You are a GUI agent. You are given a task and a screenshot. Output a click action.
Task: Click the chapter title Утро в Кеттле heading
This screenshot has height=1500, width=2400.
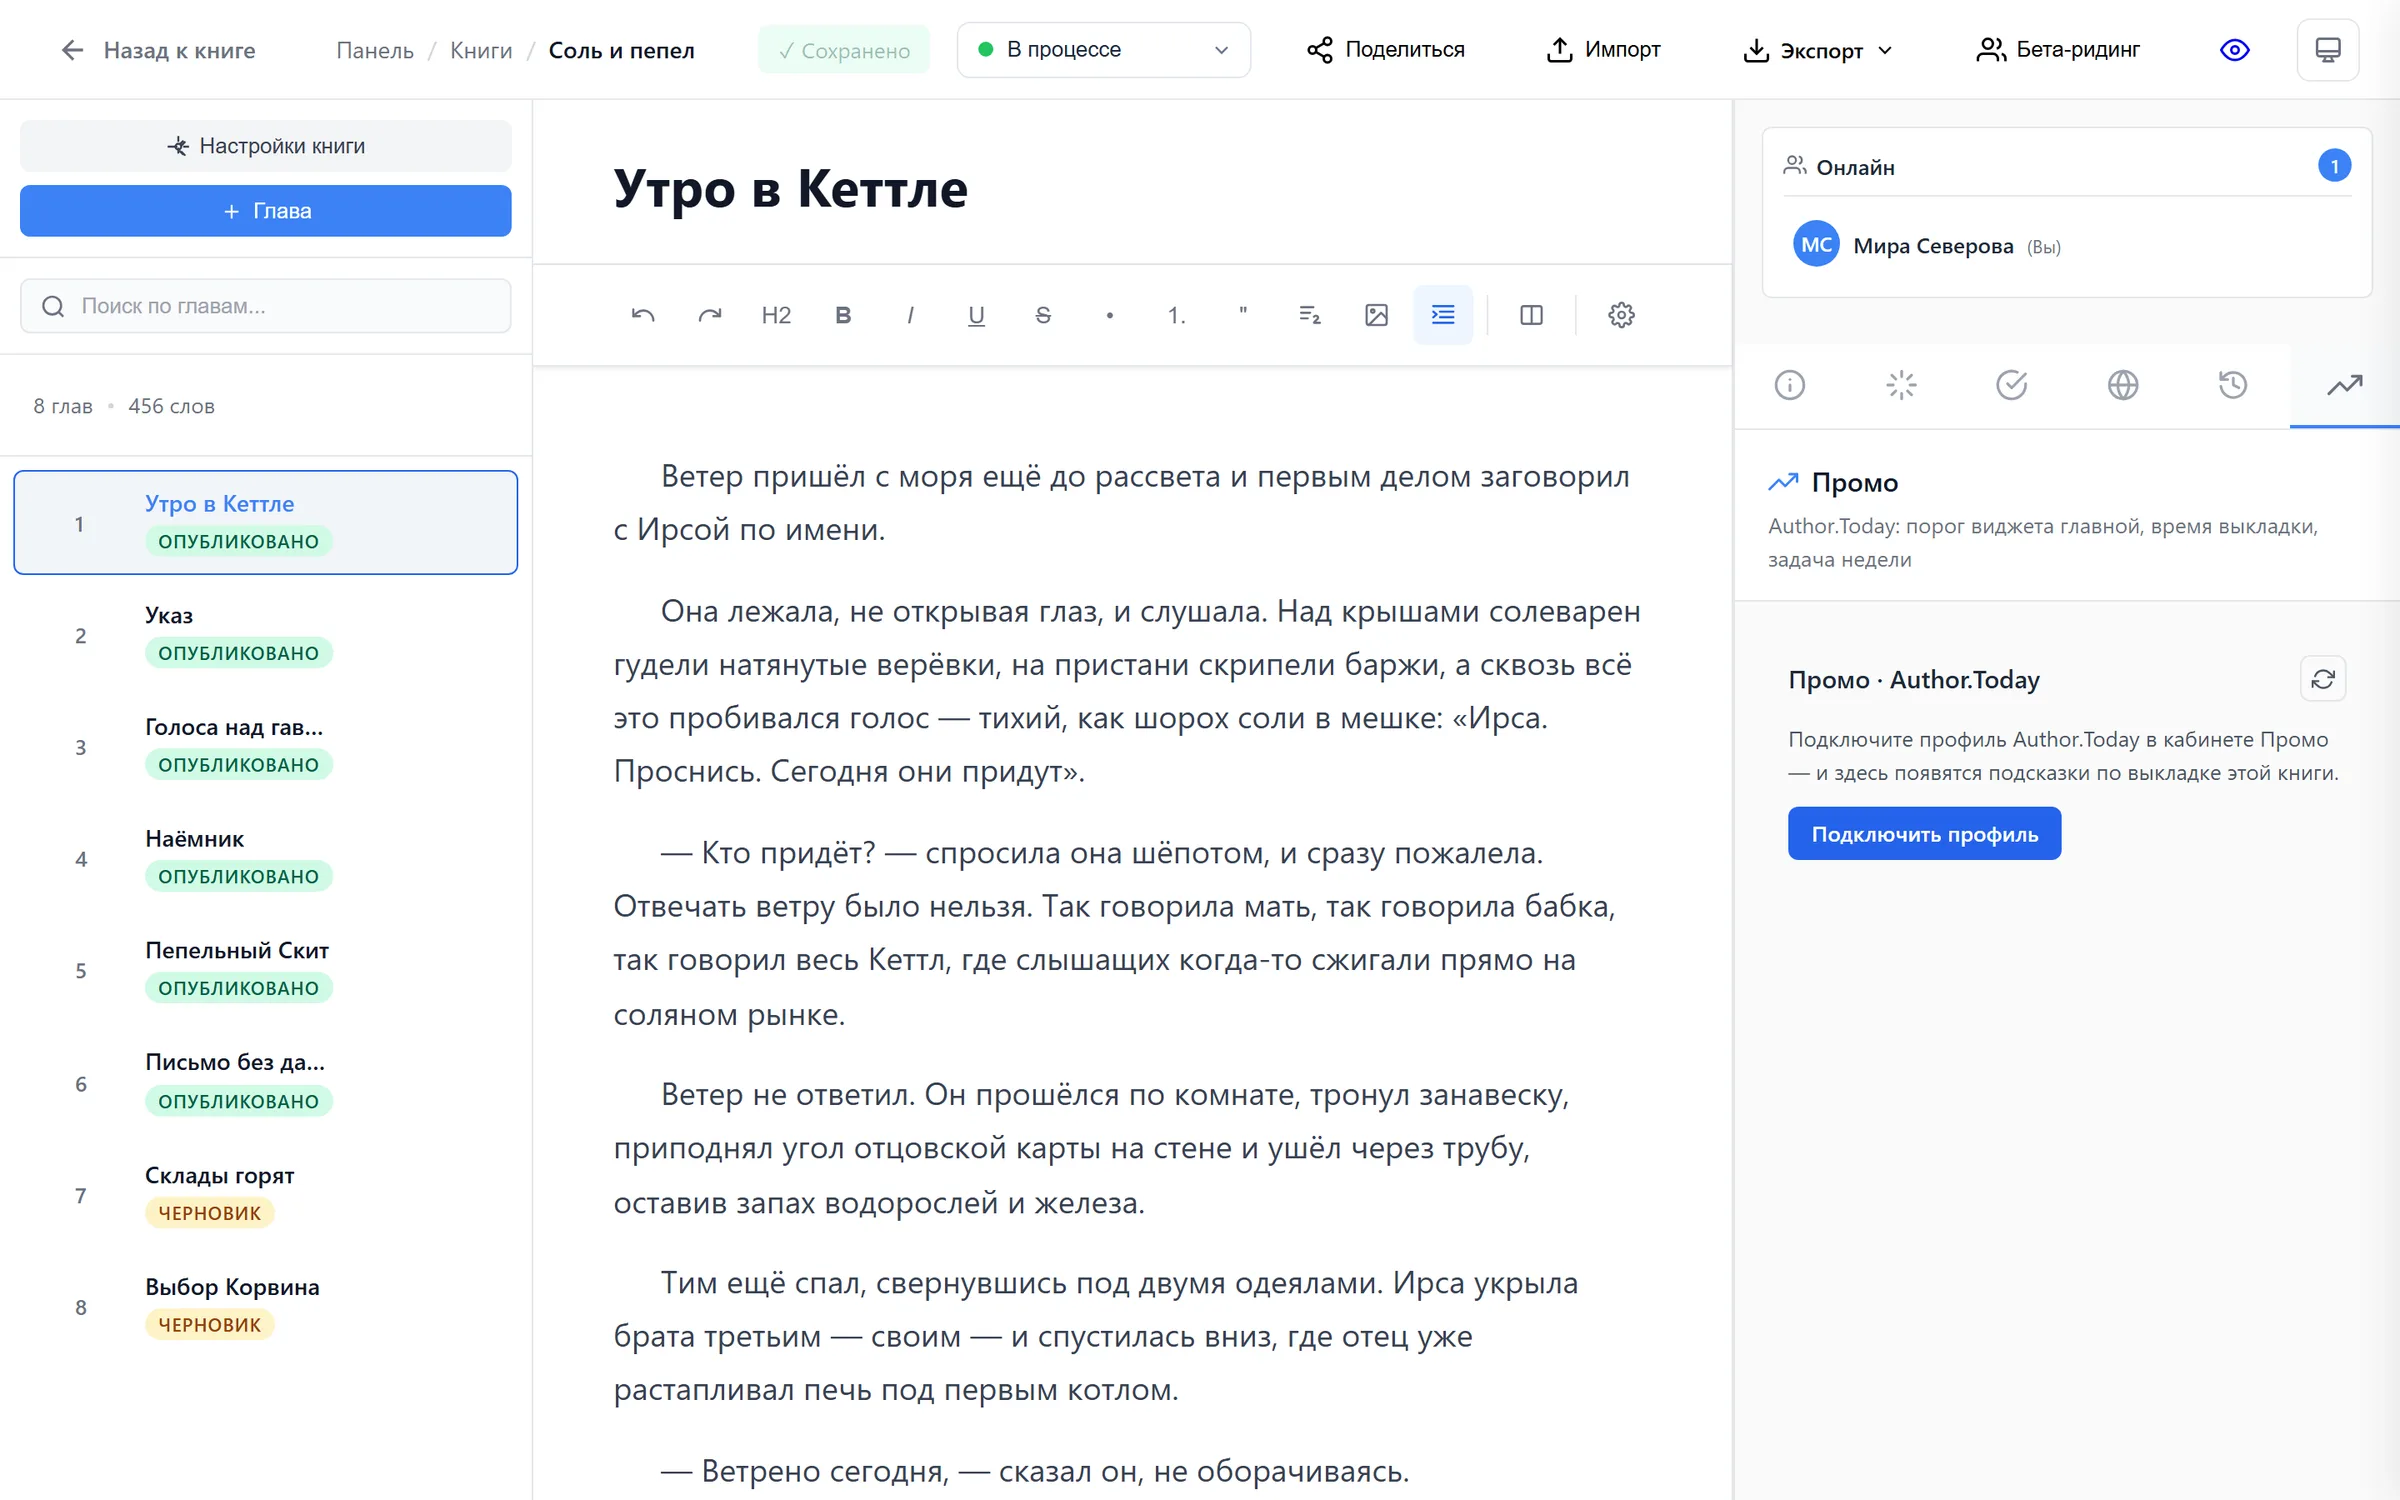click(x=790, y=188)
